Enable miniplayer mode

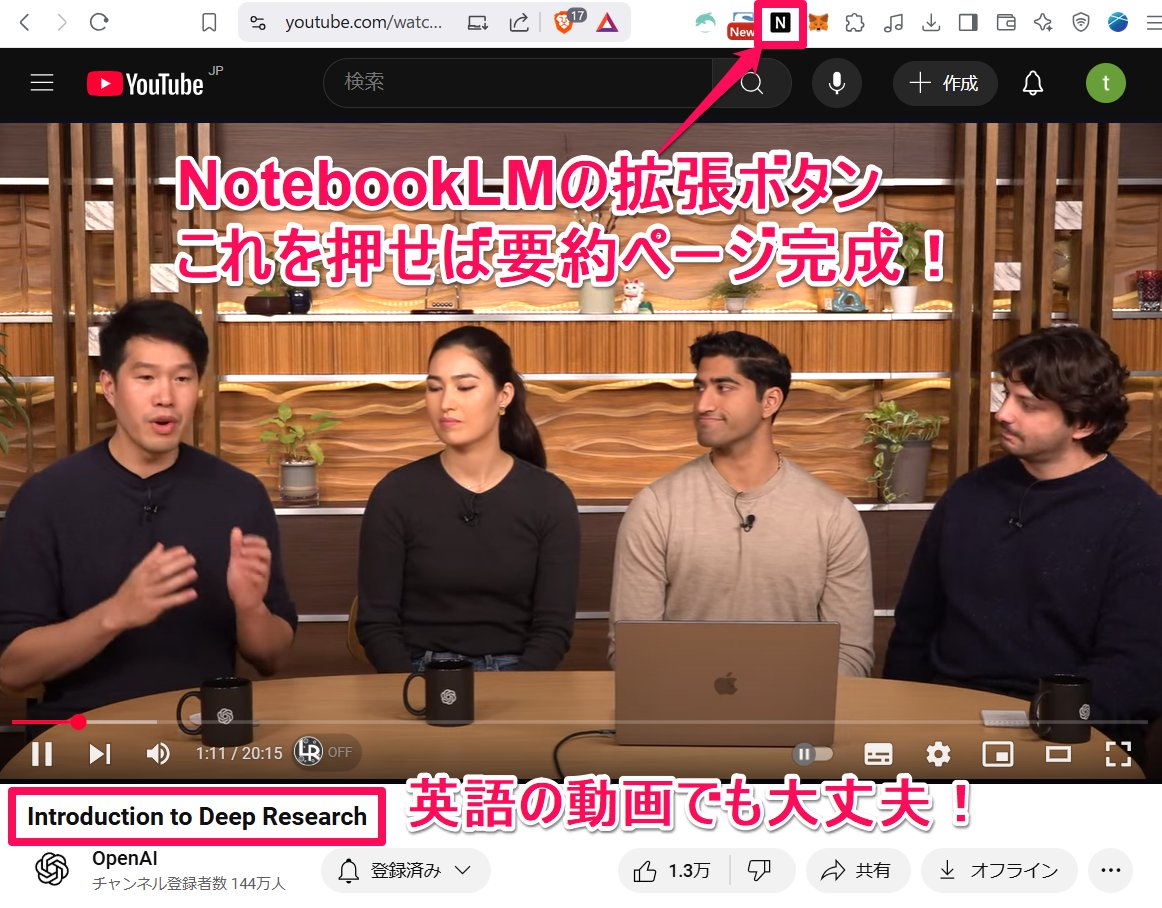[x=997, y=755]
